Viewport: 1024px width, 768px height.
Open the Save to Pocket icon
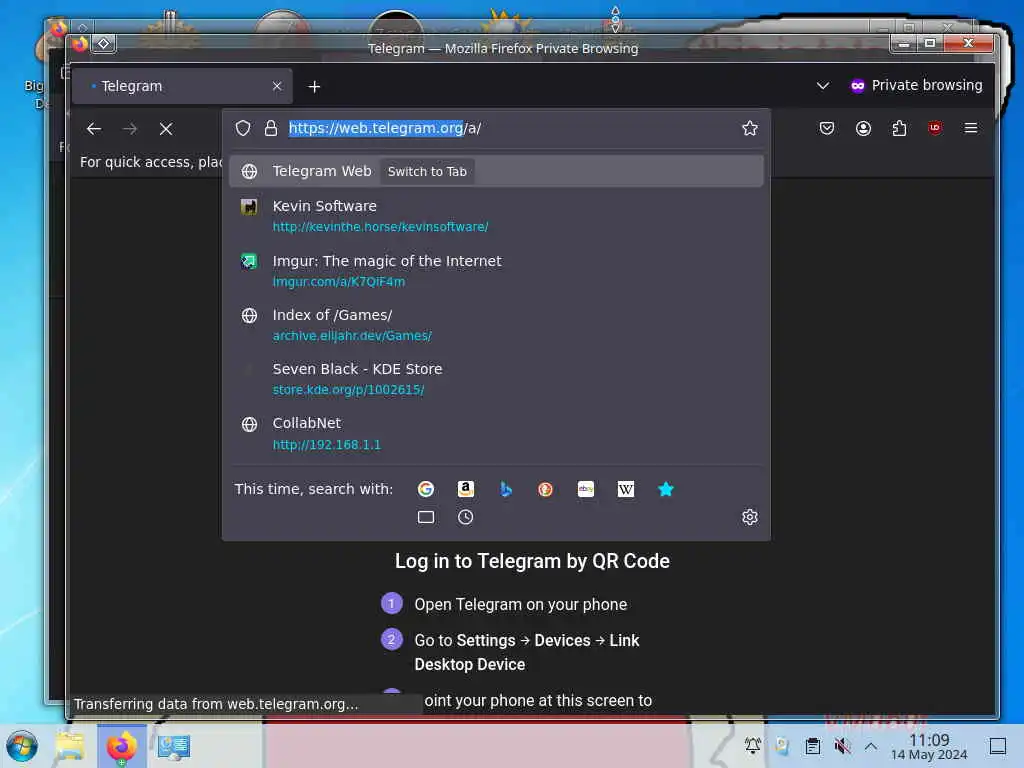pyautogui.click(x=827, y=128)
